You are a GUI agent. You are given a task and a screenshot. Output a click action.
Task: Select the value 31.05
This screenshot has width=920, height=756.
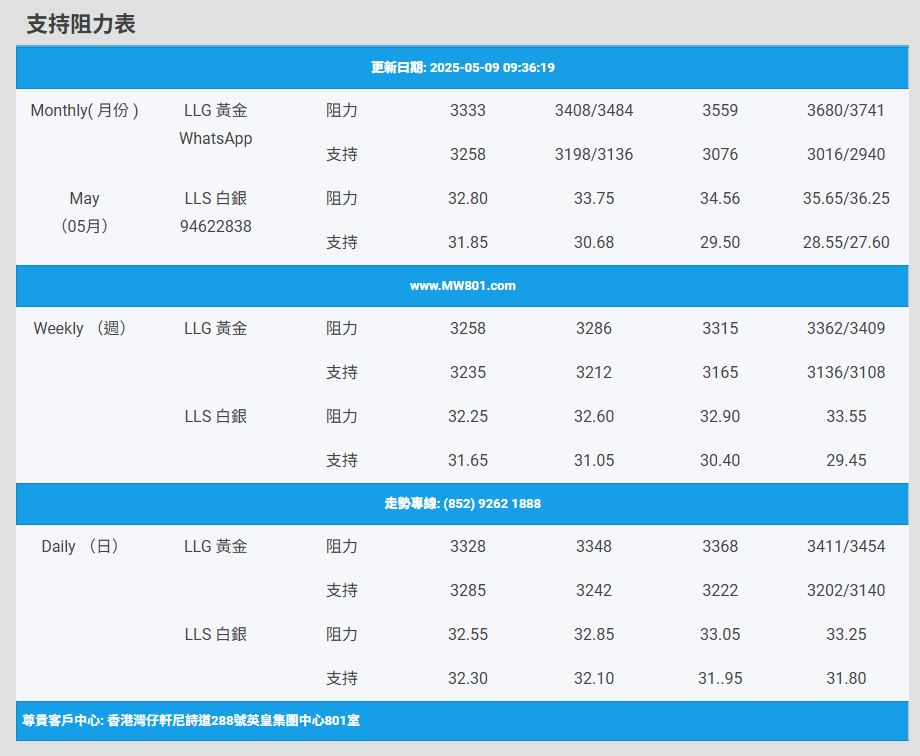click(594, 460)
